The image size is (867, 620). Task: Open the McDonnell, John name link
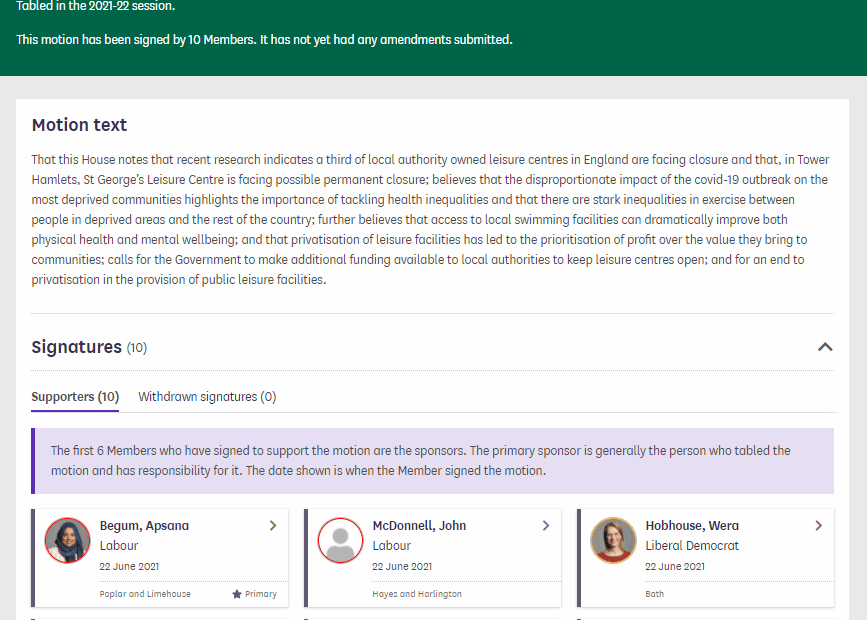(419, 526)
